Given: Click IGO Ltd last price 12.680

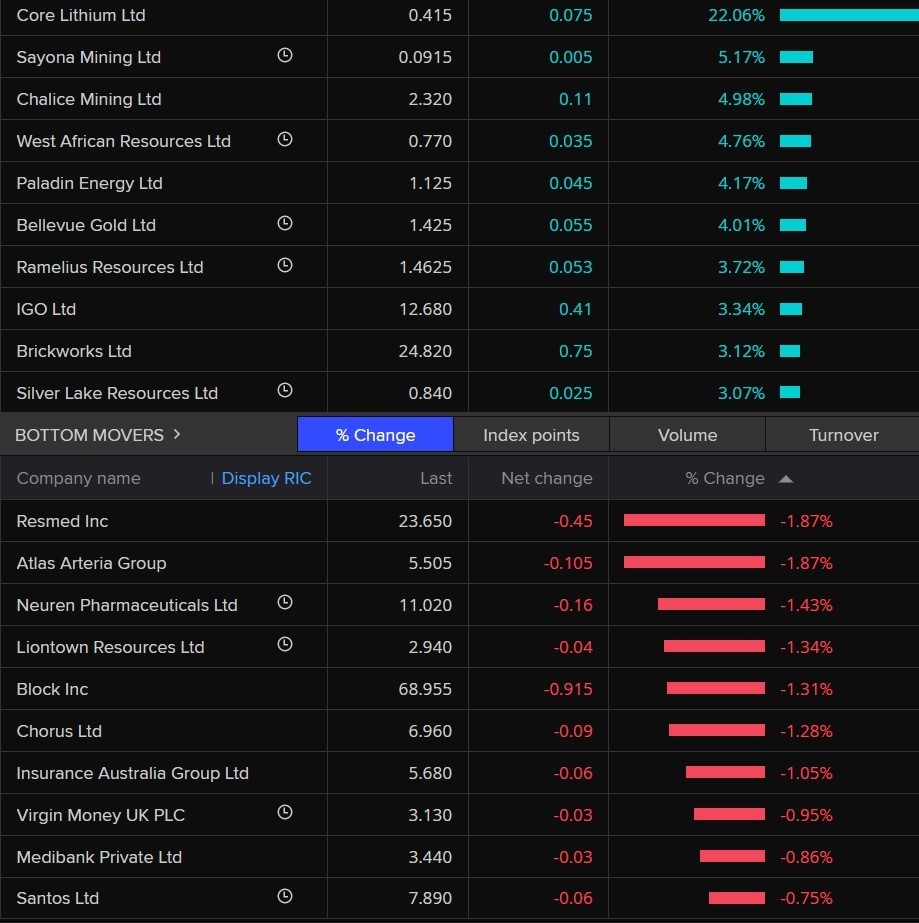Looking at the screenshot, I should pos(426,309).
